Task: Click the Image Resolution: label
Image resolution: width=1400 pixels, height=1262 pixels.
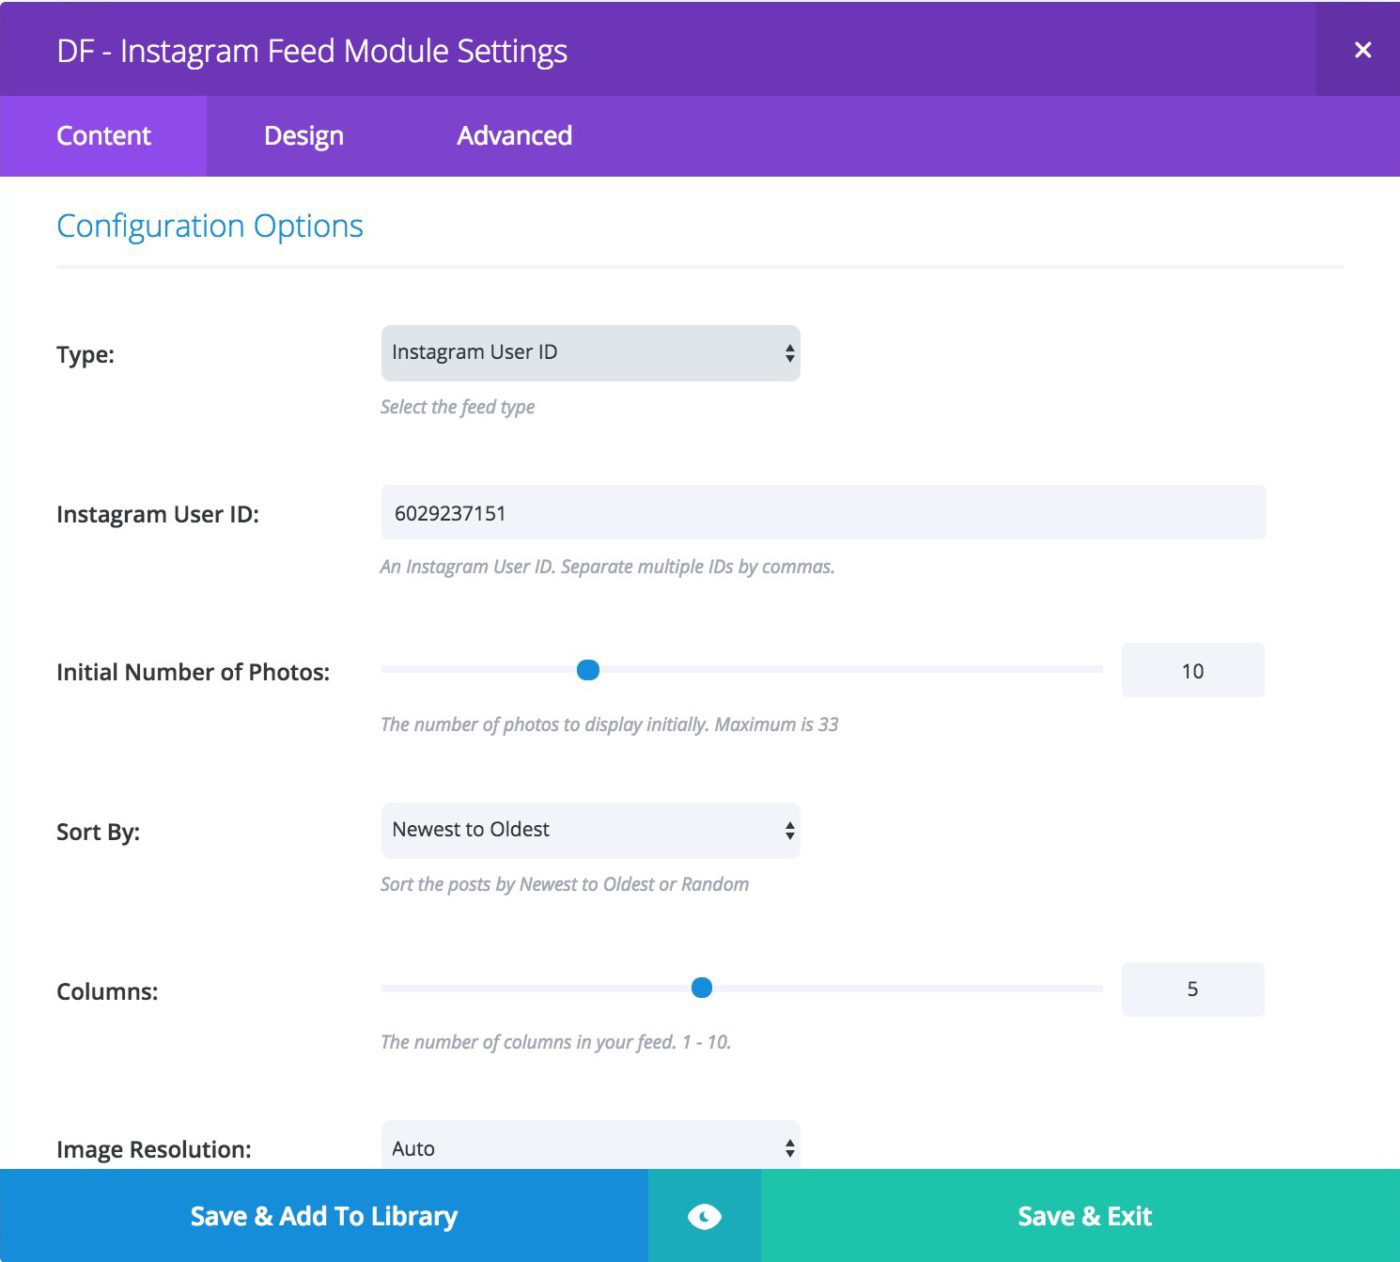Action: click(x=154, y=1150)
